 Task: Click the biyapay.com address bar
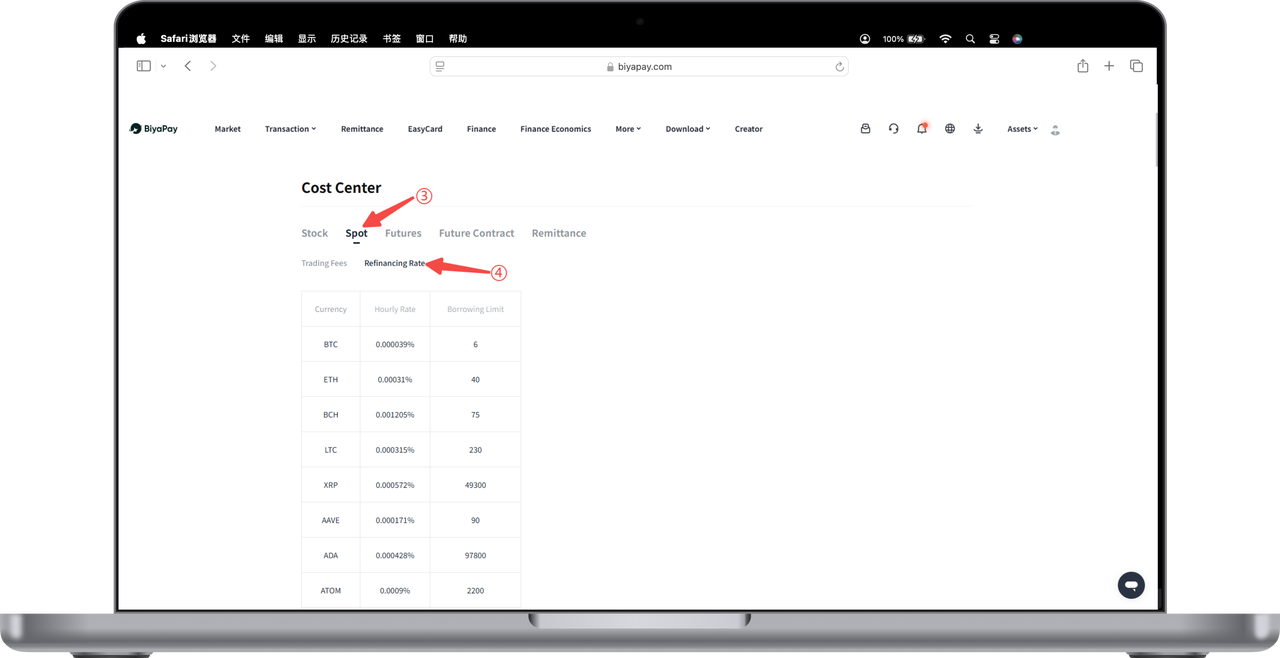pyautogui.click(x=639, y=67)
